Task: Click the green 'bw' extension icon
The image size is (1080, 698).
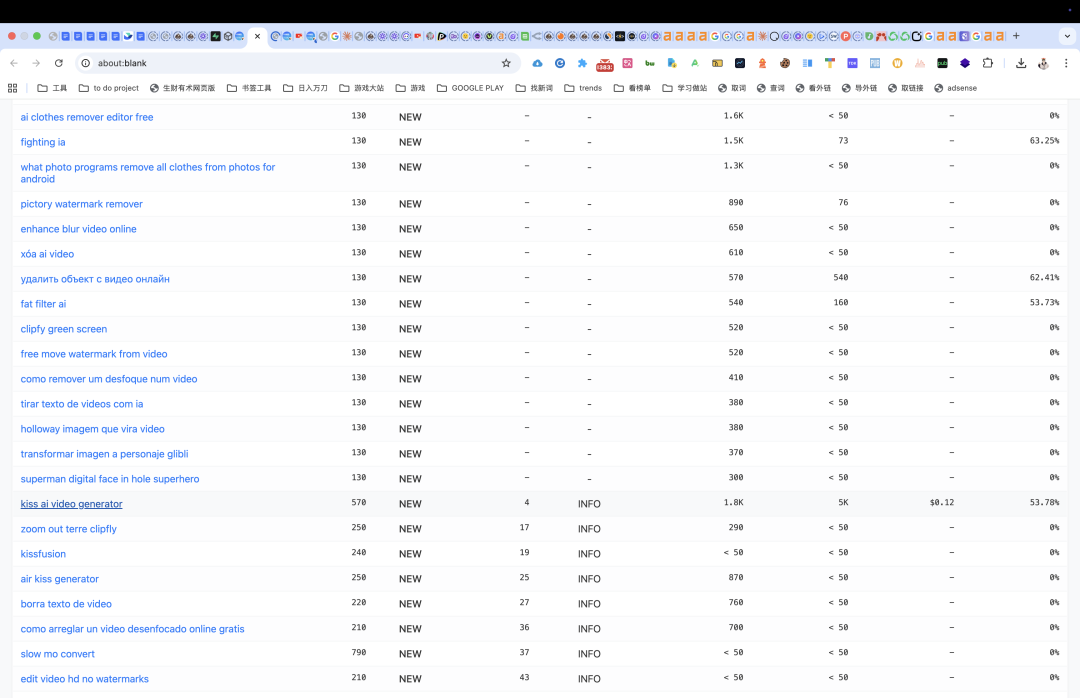Action: pos(650,63)
